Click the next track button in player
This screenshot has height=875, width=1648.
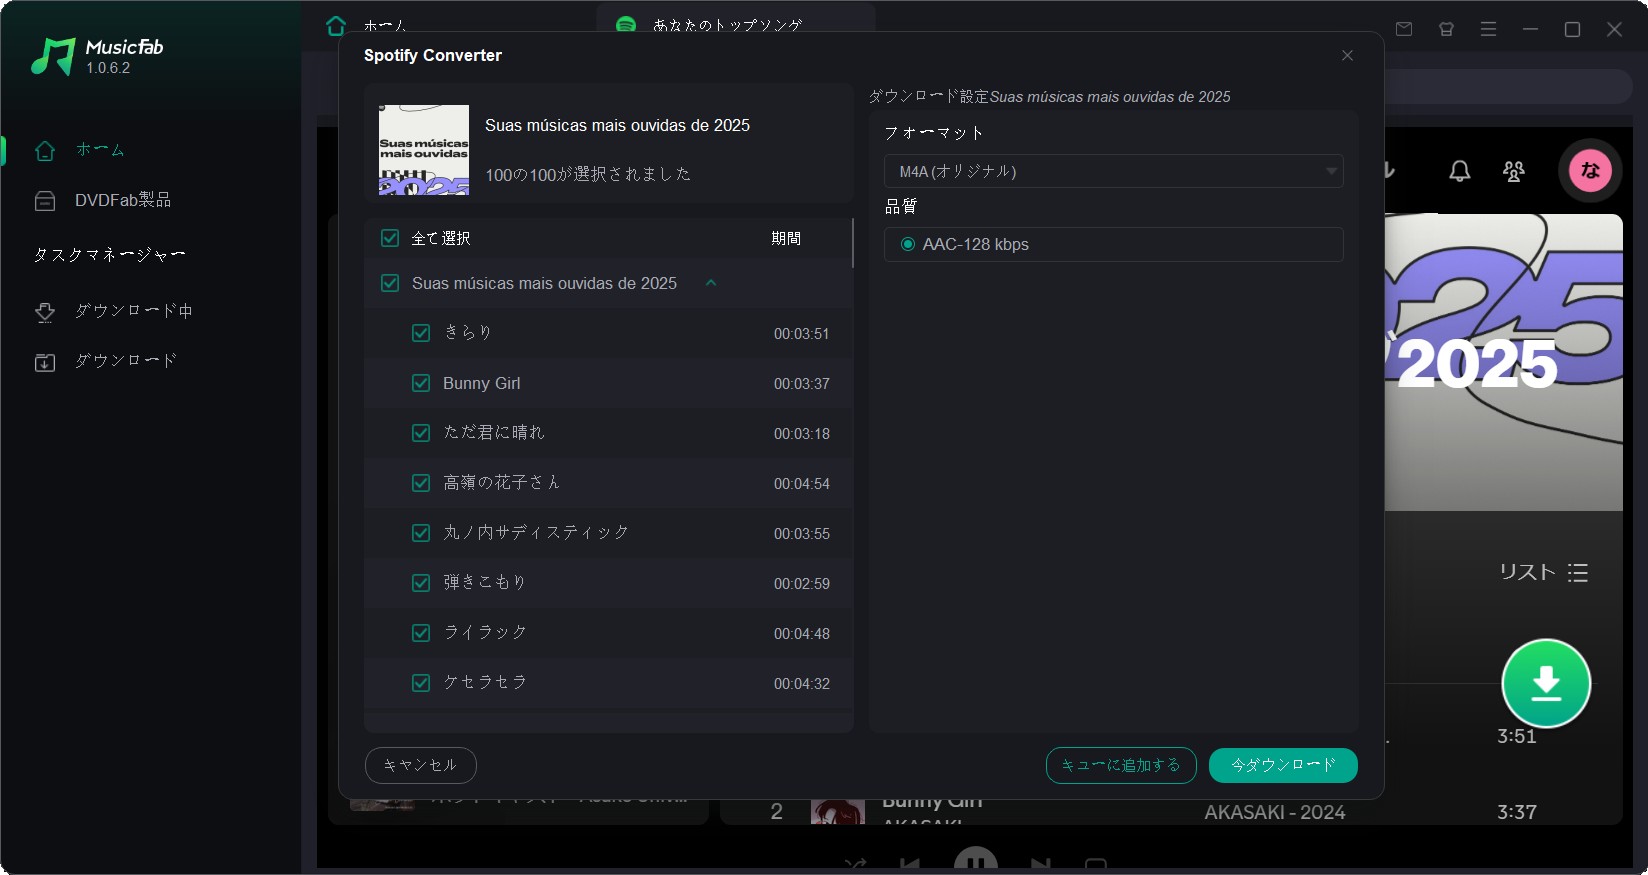coord(1041,865)
